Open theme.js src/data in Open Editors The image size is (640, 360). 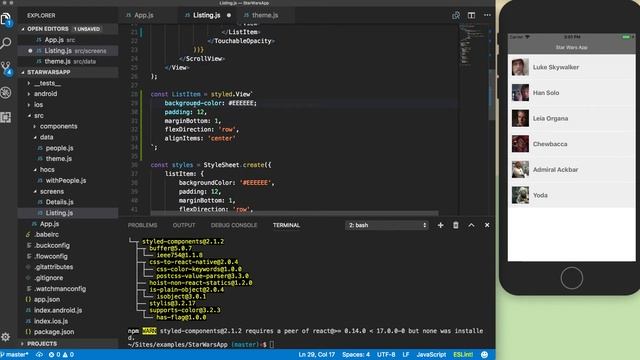click(x=68, y=62)
